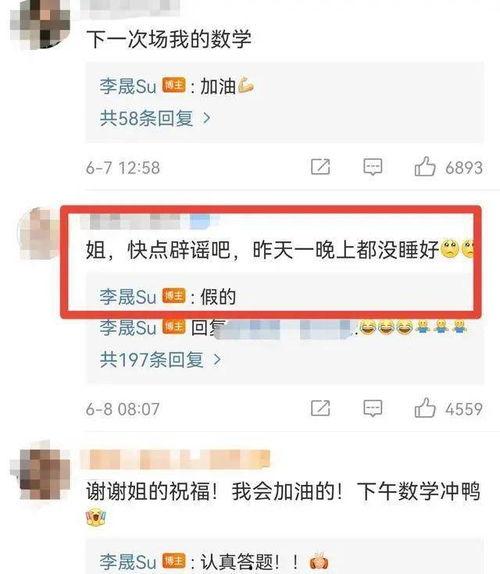View avatar of the 谢谢姐的祝福 commenter
This screenshot has height=574, width=500.
pyautogui.click(x=40, y=472)
